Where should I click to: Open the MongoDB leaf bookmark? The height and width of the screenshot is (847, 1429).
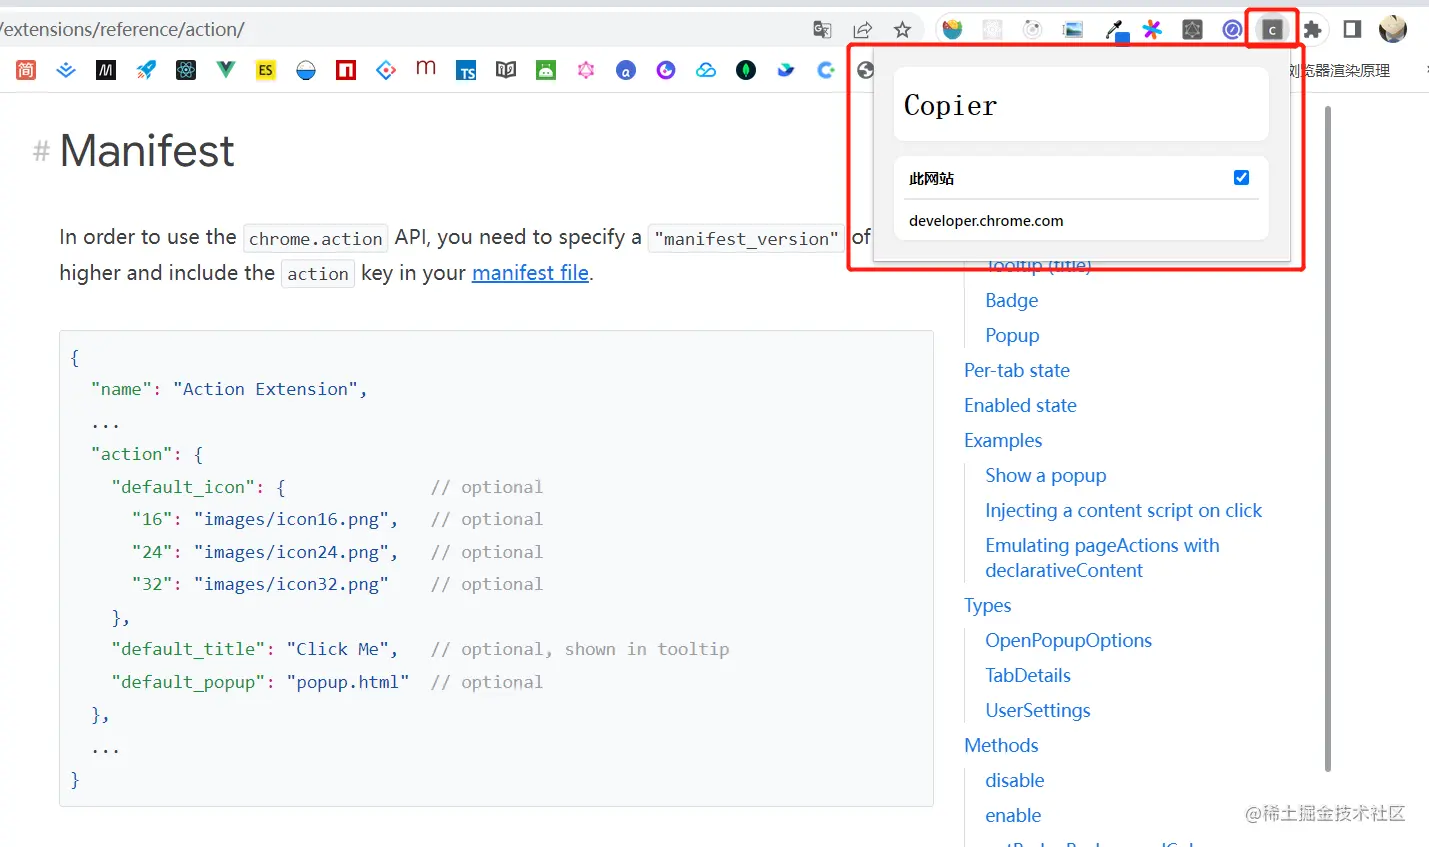(746, 70)
